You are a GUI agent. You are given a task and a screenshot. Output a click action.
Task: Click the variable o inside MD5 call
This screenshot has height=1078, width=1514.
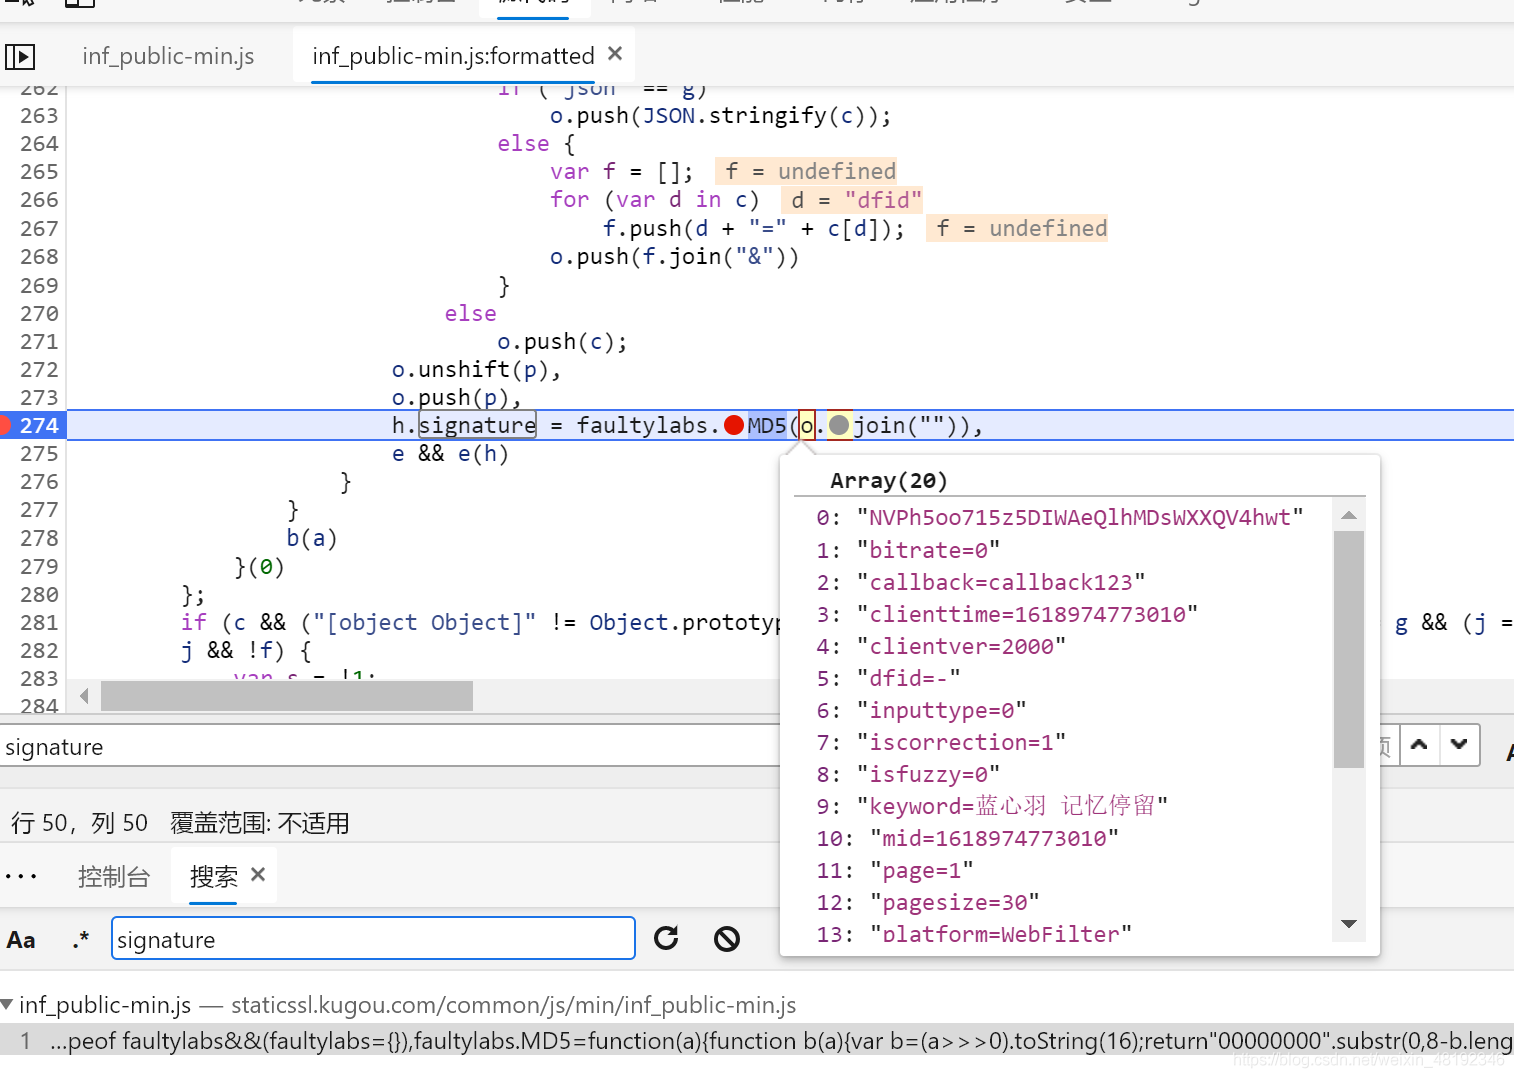[x=807, y=425]
